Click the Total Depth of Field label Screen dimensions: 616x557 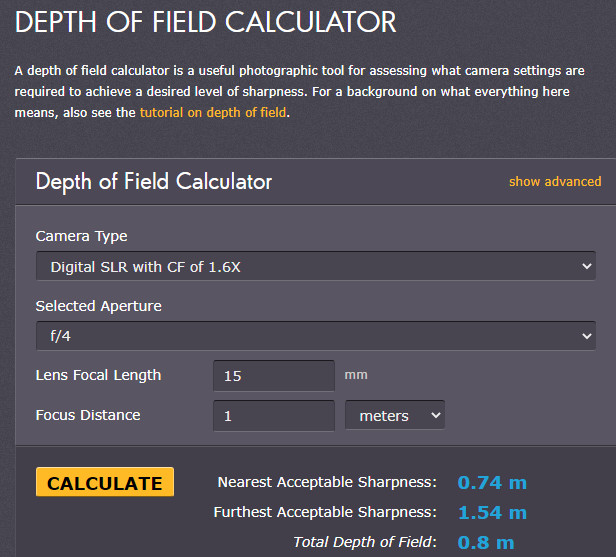[x=365, y=542]
